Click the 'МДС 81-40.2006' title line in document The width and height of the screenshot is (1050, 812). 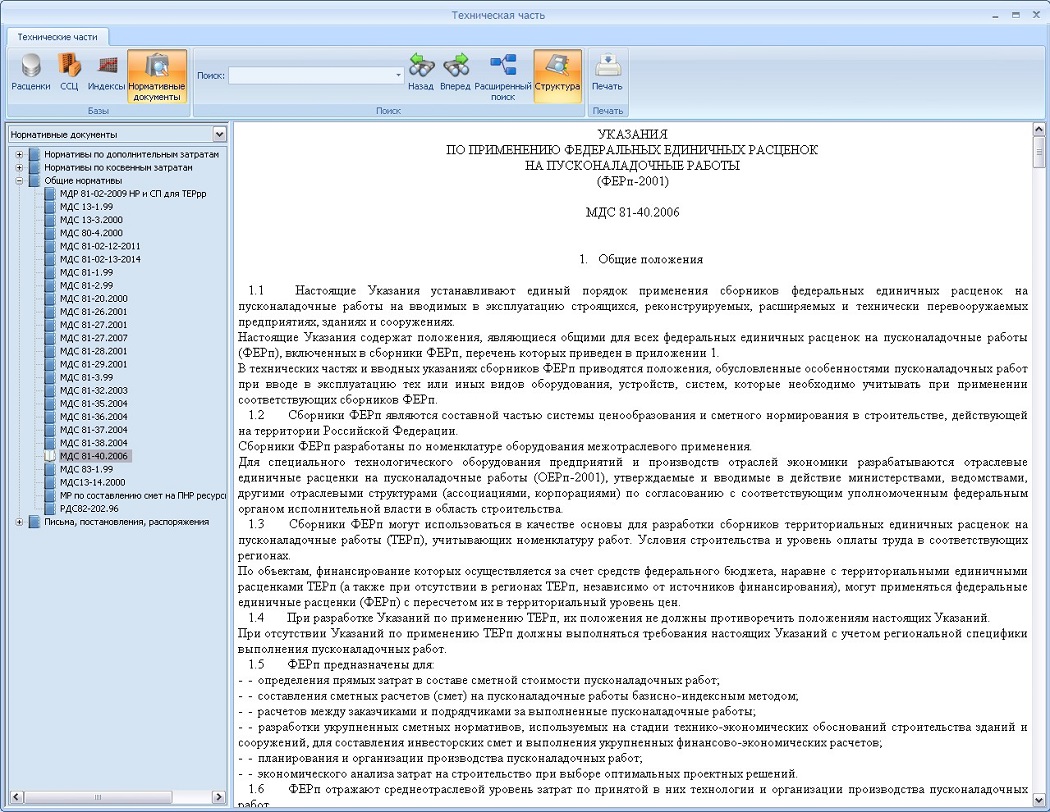point(633,213)
